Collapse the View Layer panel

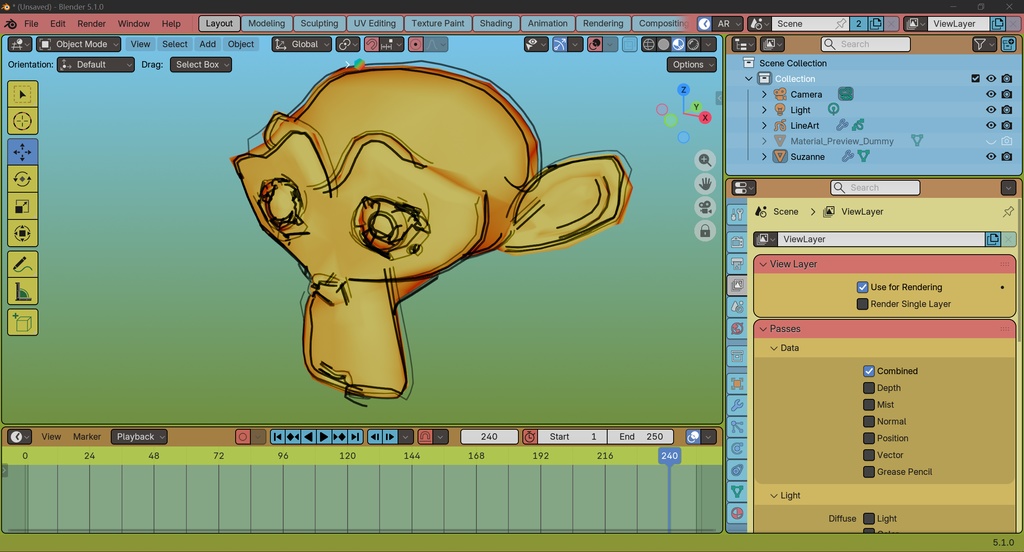pos(763,264)
